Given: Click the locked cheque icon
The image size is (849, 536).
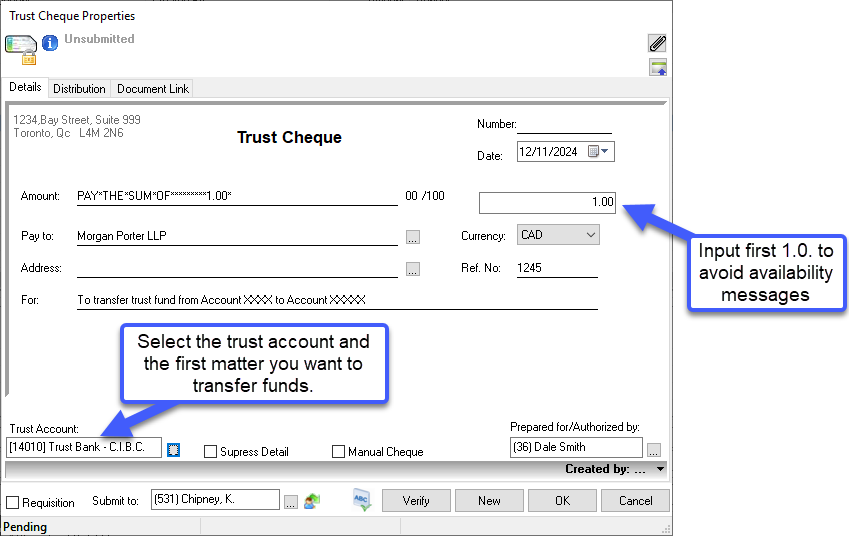Looking at the screenshot, I should (21, 50).
